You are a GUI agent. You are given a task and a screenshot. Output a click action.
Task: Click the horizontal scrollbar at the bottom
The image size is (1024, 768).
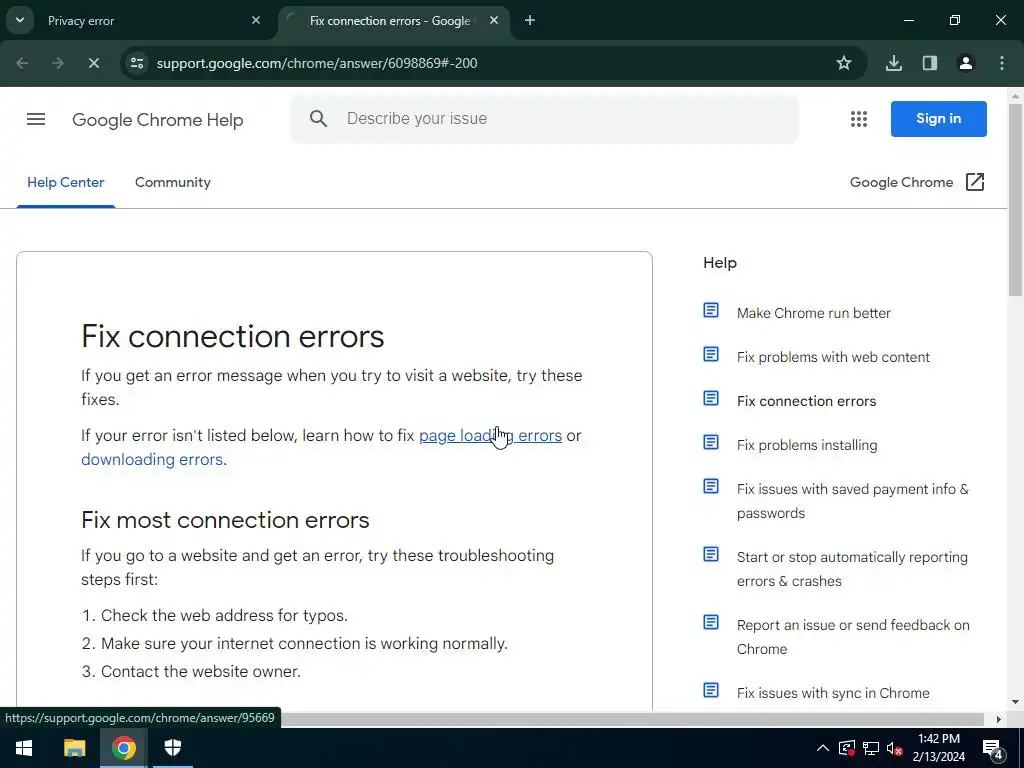[x=632, y=719]
